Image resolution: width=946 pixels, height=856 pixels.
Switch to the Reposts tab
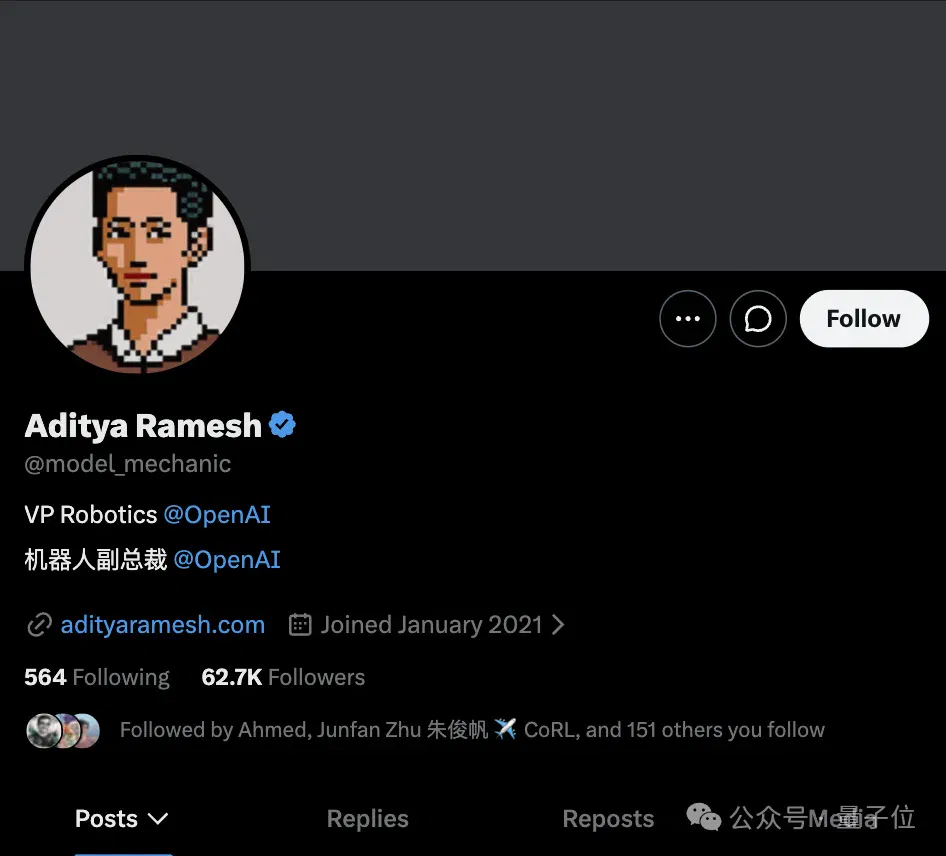608,819
